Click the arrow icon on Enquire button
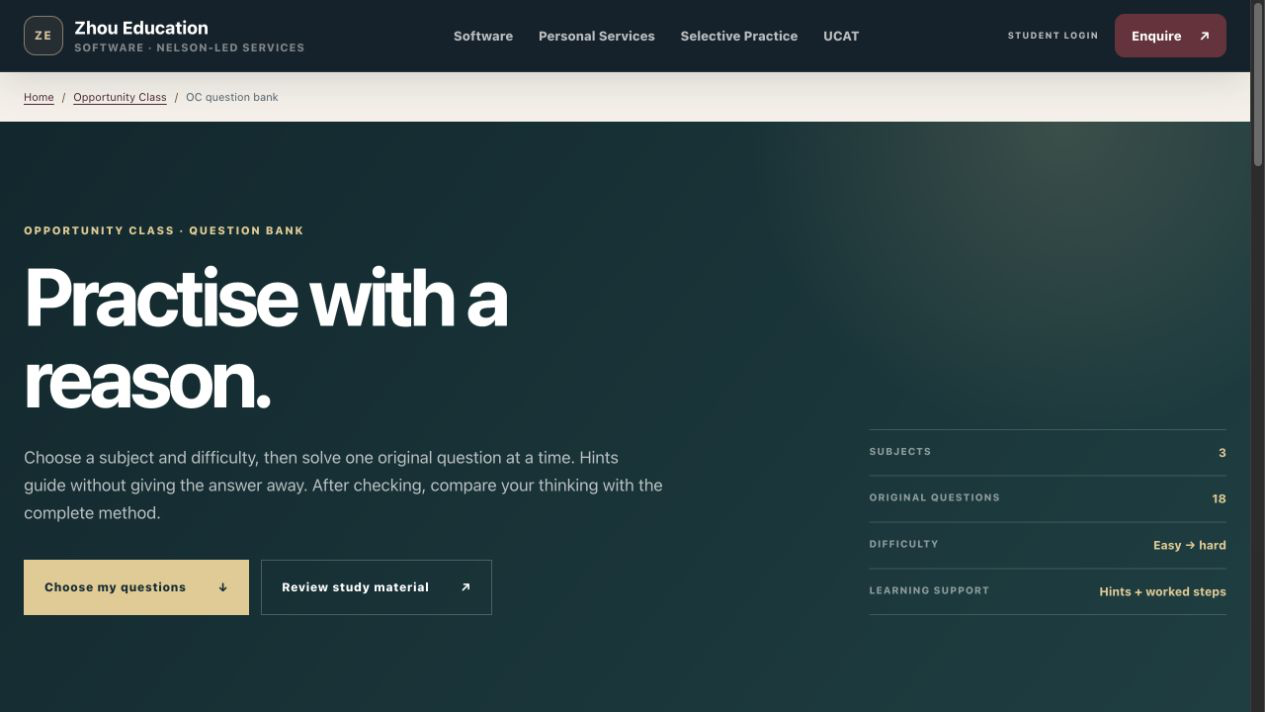 pos(1204,36)
